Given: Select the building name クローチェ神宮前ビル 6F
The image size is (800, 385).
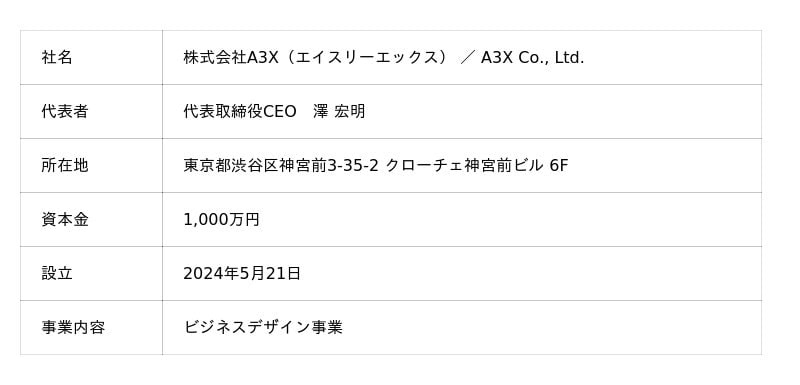Looking at the screenshot, I should (x=477, y=166).
